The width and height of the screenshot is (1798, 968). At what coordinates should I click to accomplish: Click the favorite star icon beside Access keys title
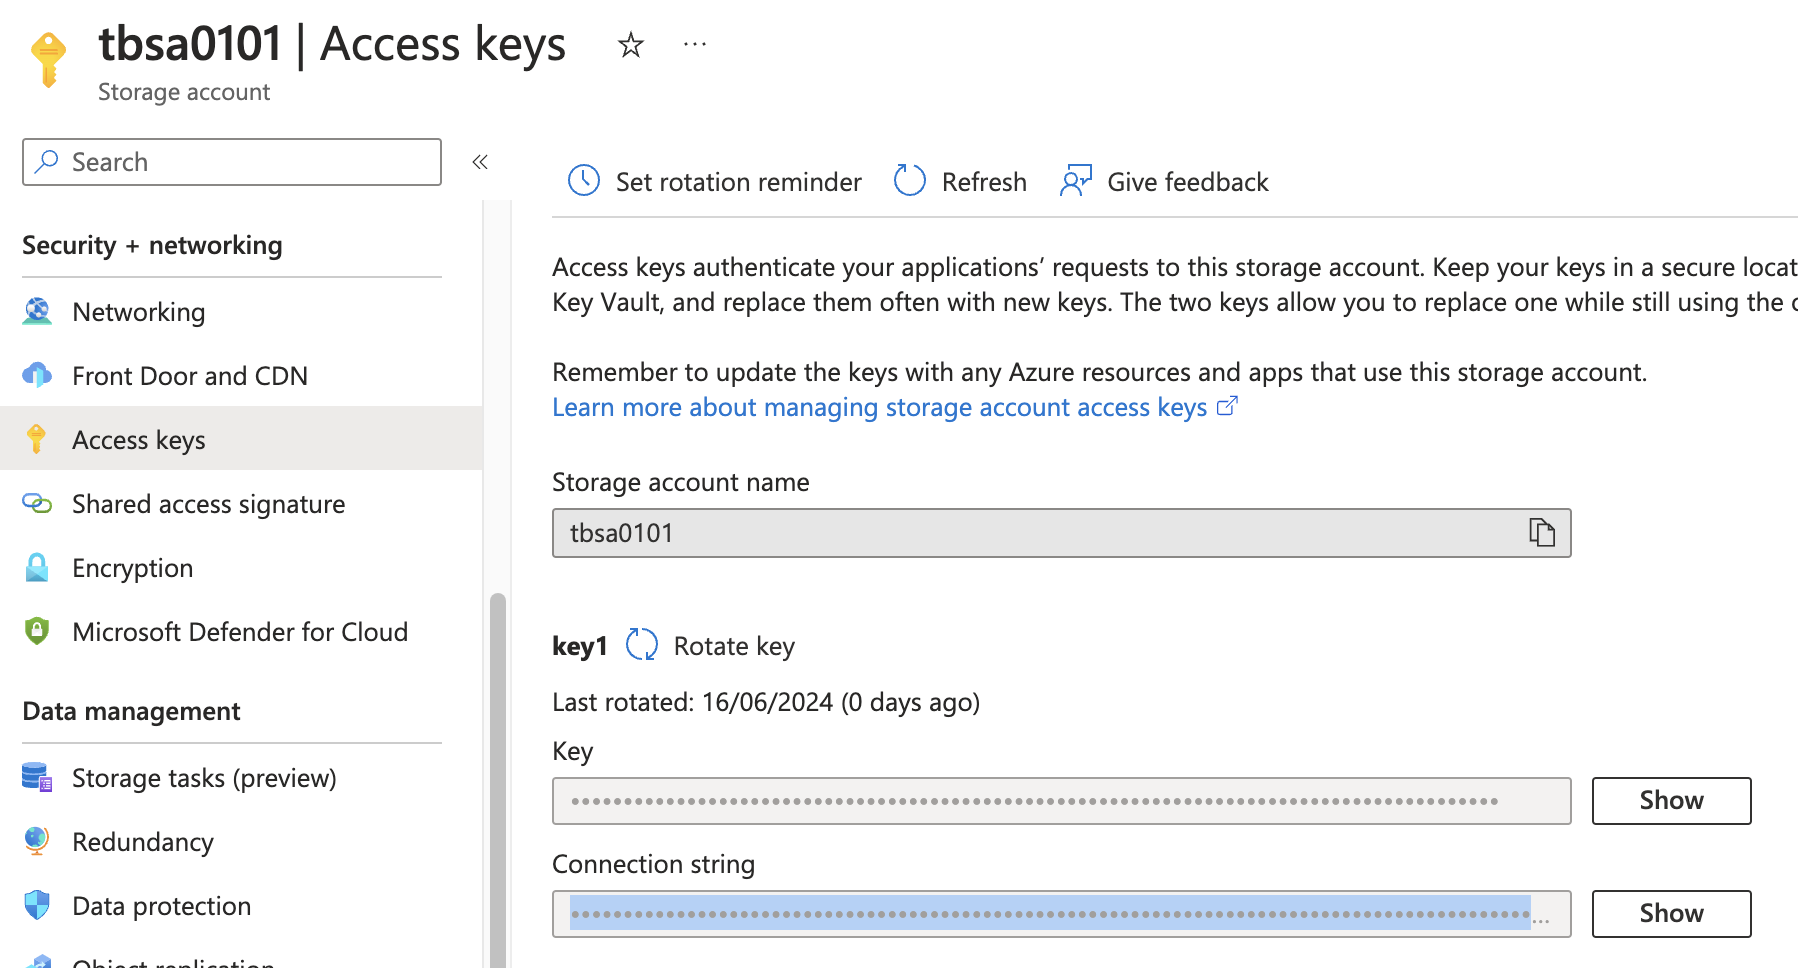630,45
